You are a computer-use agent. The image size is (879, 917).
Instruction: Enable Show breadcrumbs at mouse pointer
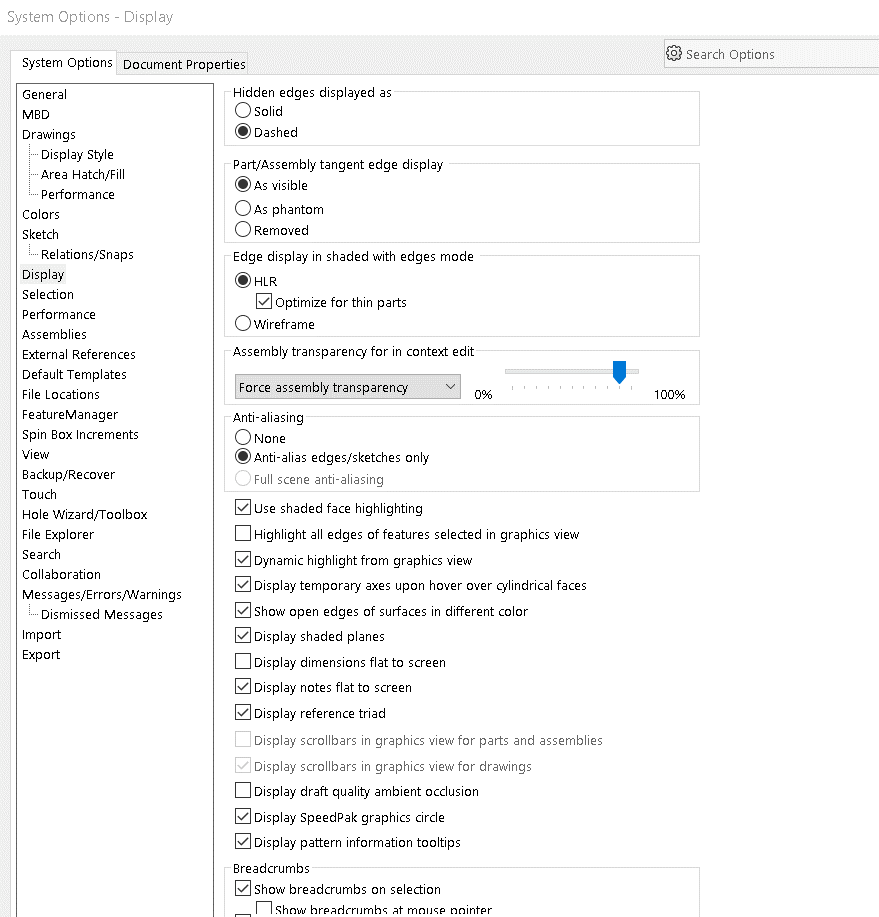pyautogui.click(x=264, y=909)
